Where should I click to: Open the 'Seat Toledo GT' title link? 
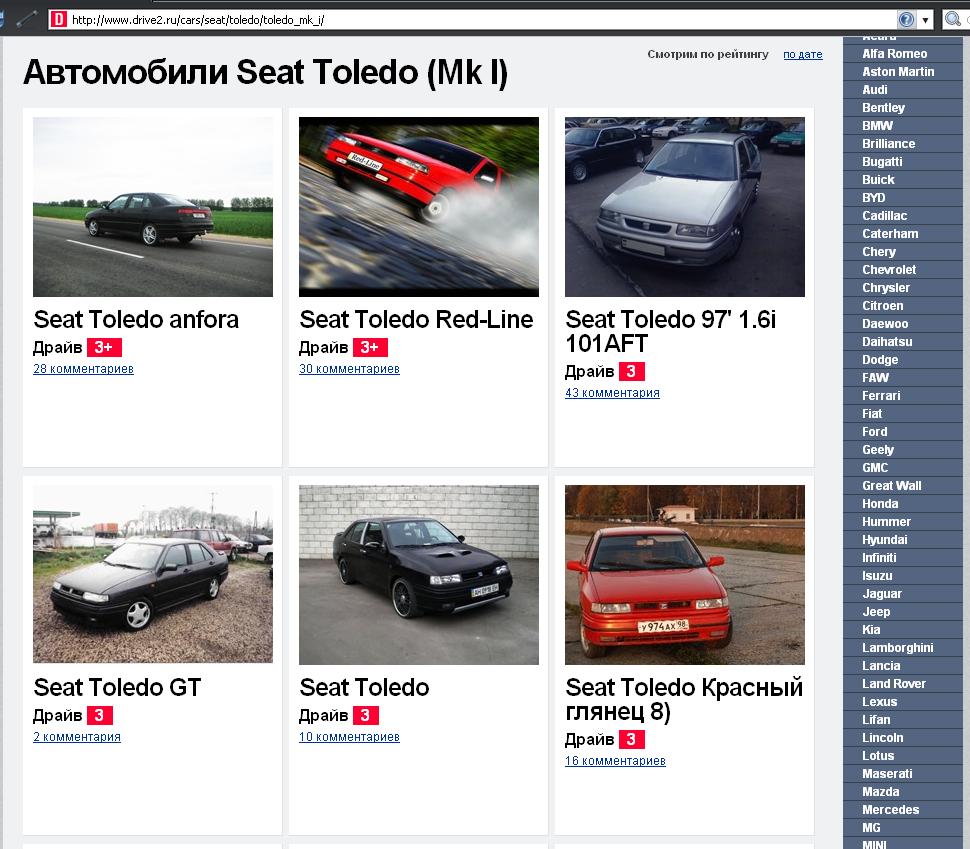click(118, 687)
